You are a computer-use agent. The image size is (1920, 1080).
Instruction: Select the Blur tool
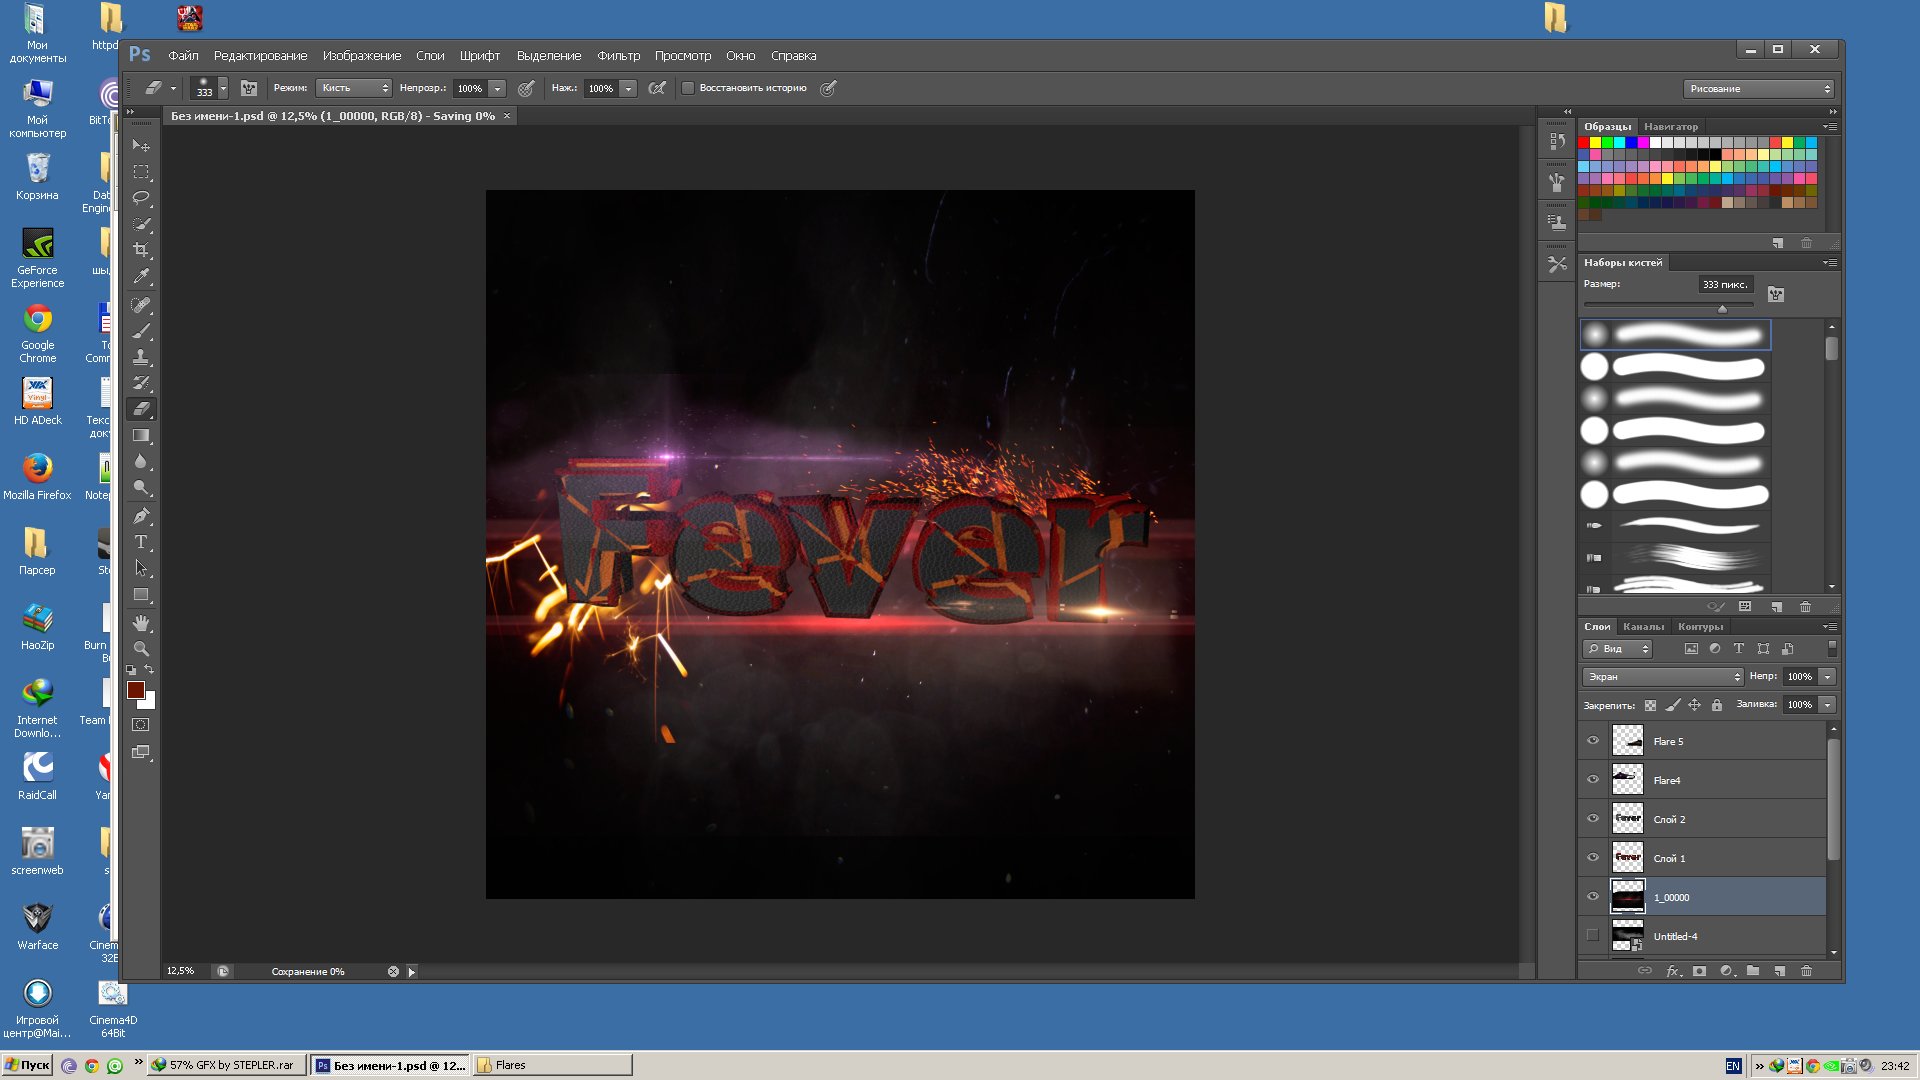pyautogui.click(x=141, y=461)
